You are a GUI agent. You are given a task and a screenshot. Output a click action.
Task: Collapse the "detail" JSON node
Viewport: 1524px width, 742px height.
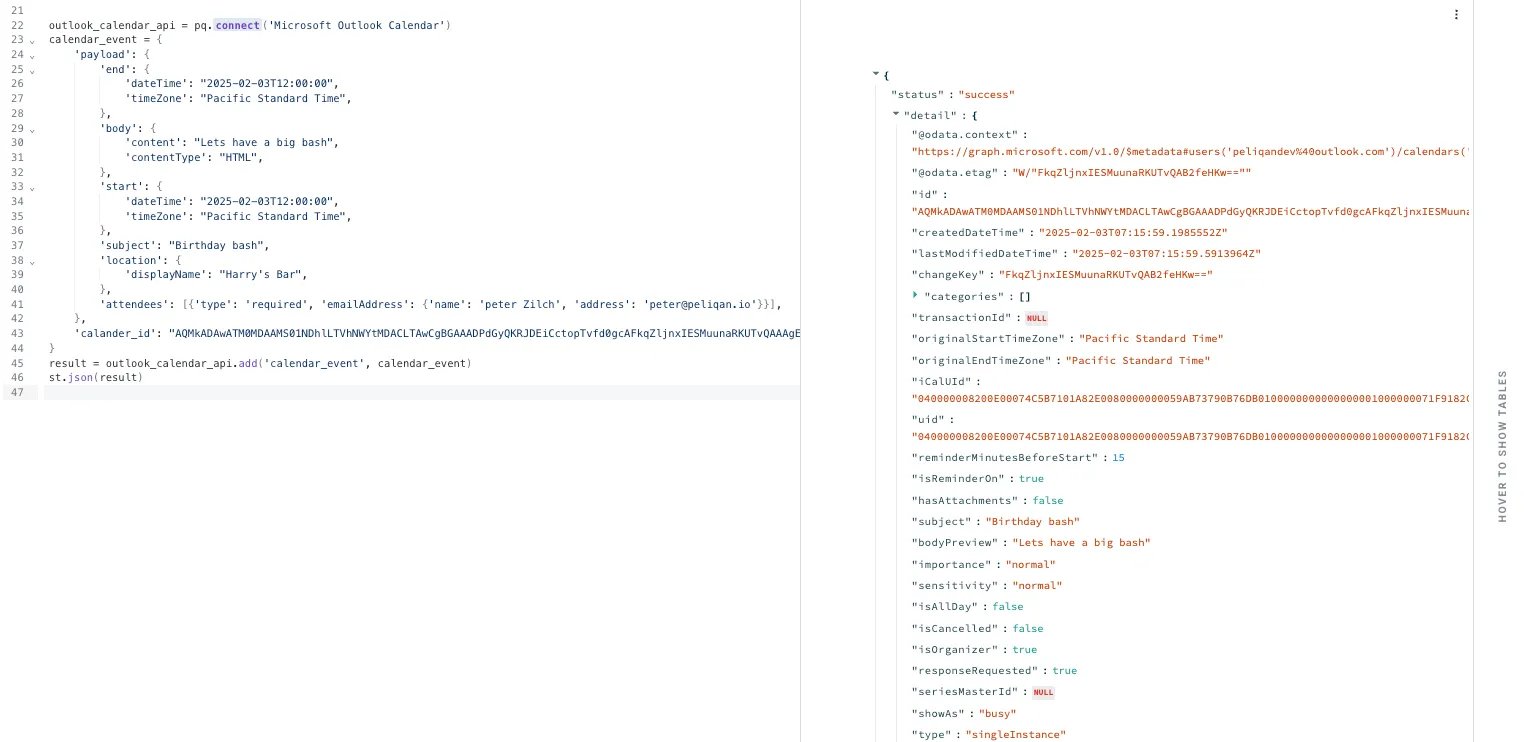tap(895, 115)
